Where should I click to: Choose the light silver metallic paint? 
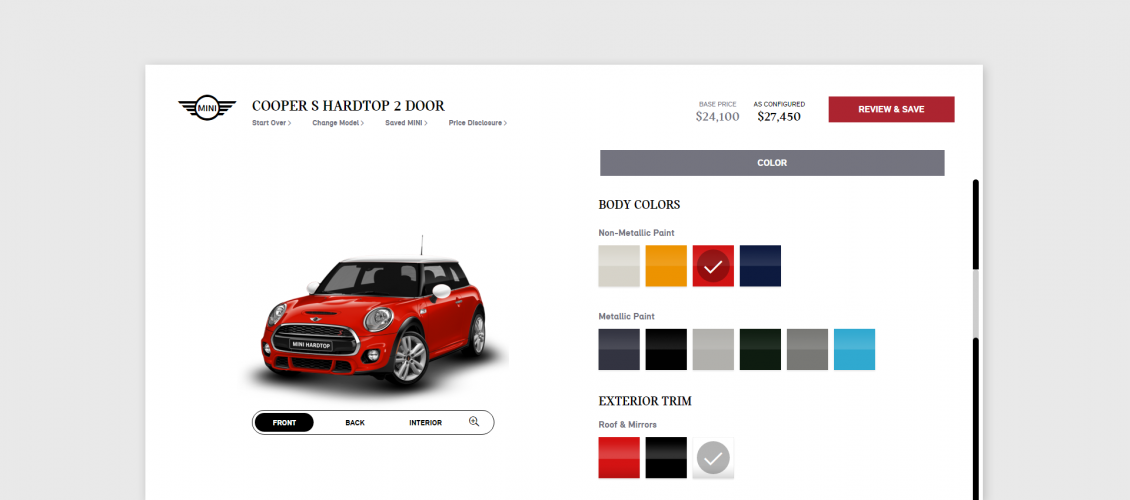coord(713,349)
